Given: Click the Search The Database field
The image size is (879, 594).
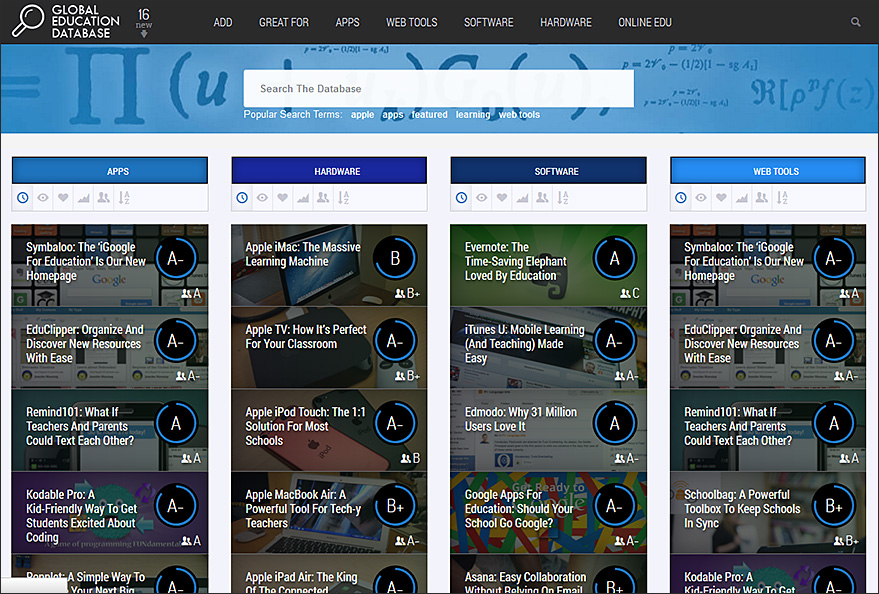Looking at the screenshot, I should pos(438,89).
